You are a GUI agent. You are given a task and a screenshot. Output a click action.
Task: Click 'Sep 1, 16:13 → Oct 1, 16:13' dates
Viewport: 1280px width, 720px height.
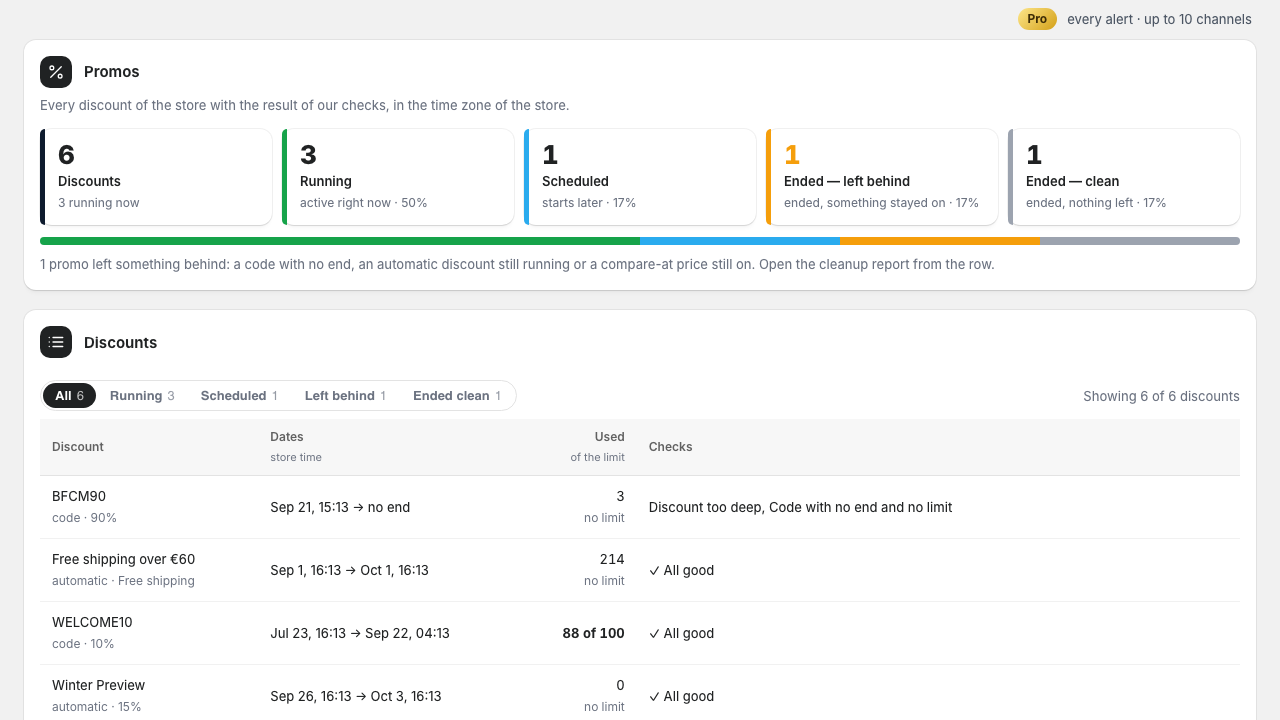click(x=349, y=570)
